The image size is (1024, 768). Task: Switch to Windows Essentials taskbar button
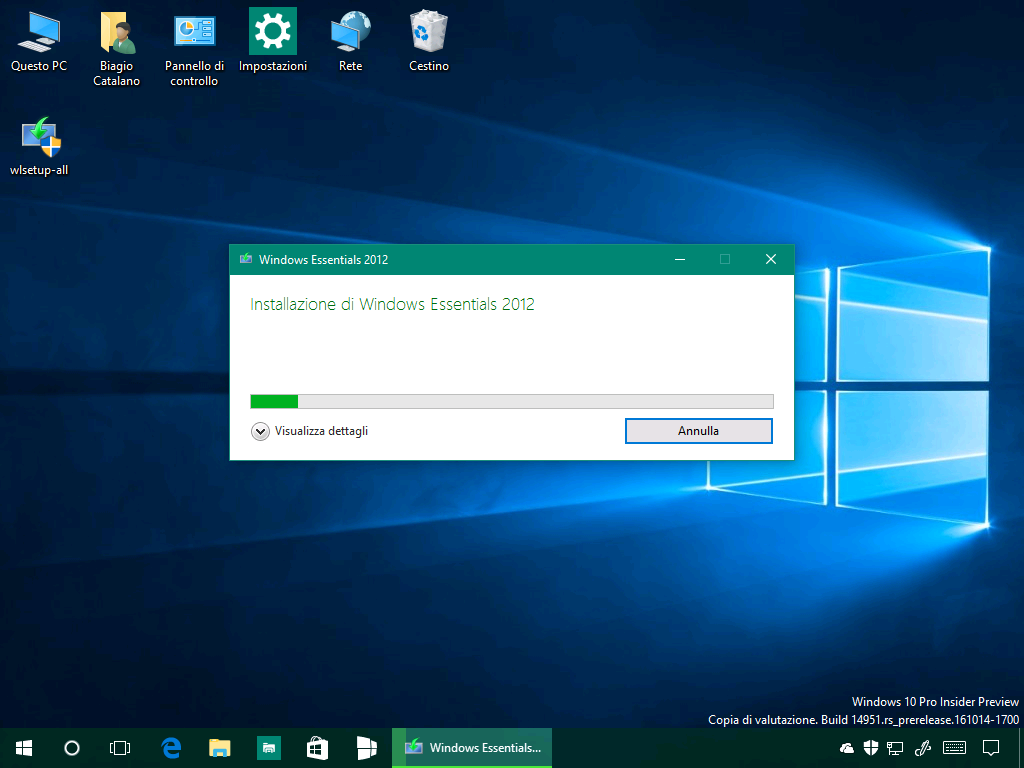(472, 748)
